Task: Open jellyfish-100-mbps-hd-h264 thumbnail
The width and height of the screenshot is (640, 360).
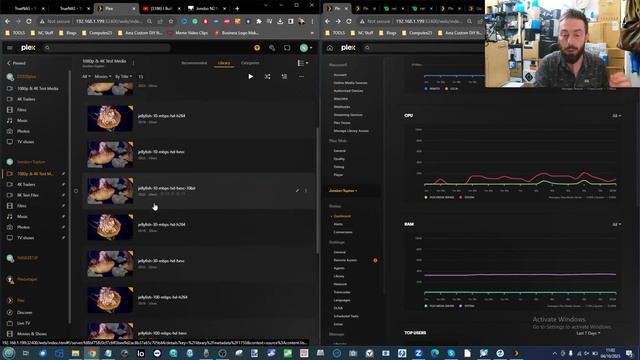Action: click(x=110, y=300)
